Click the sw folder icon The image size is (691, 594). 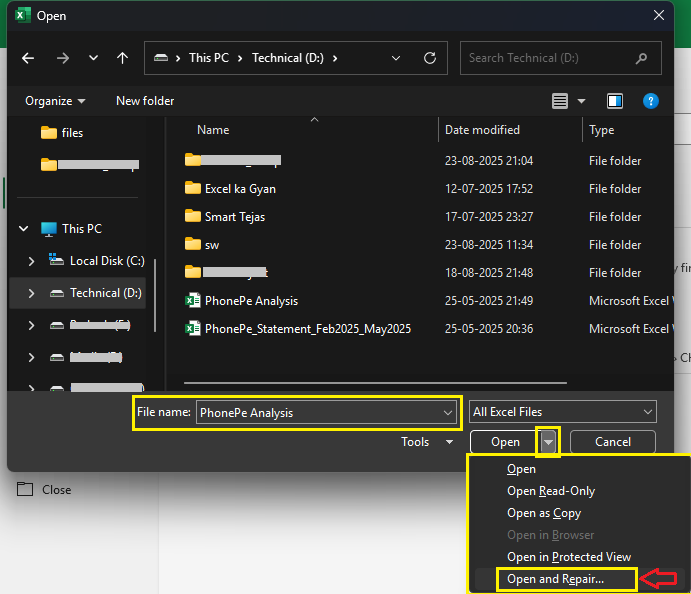coord(193,244)
